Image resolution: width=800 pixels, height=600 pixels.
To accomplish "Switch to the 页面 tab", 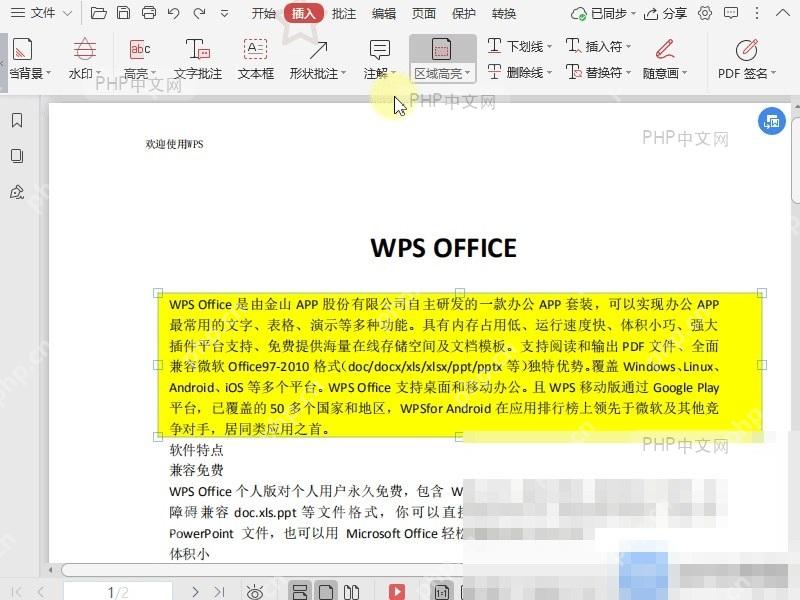I will [423, 14].
